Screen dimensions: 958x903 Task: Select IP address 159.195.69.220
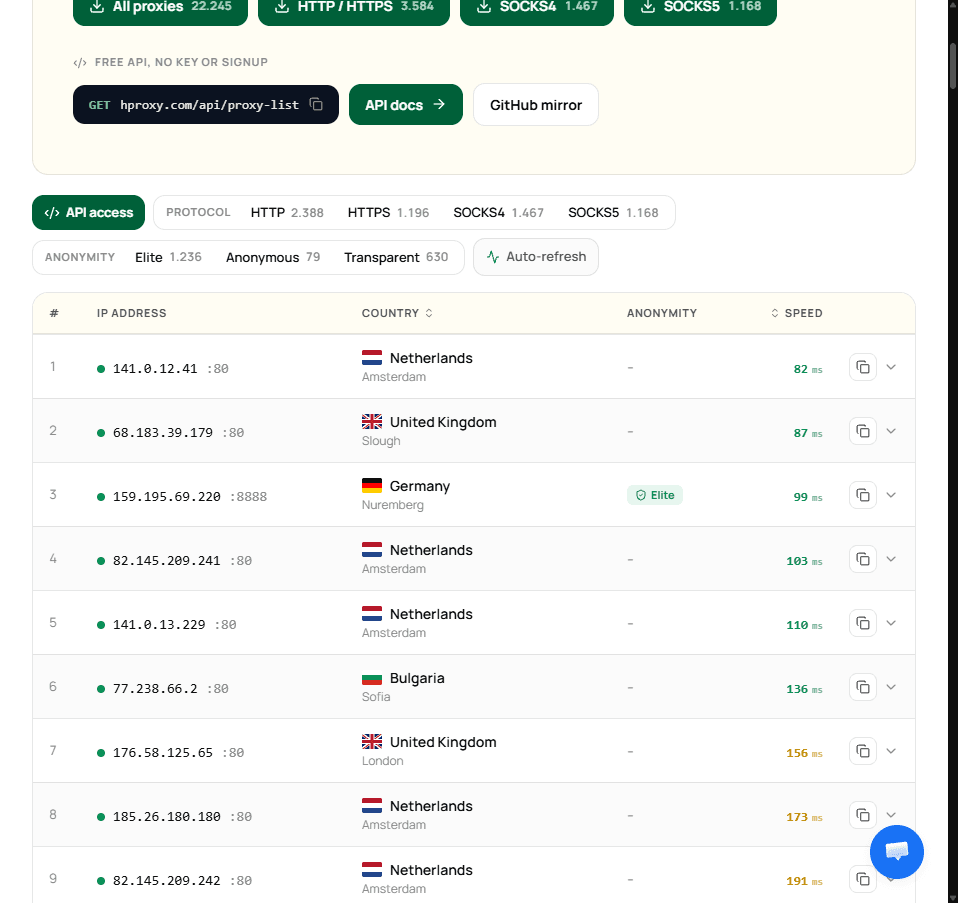[167, 497]
